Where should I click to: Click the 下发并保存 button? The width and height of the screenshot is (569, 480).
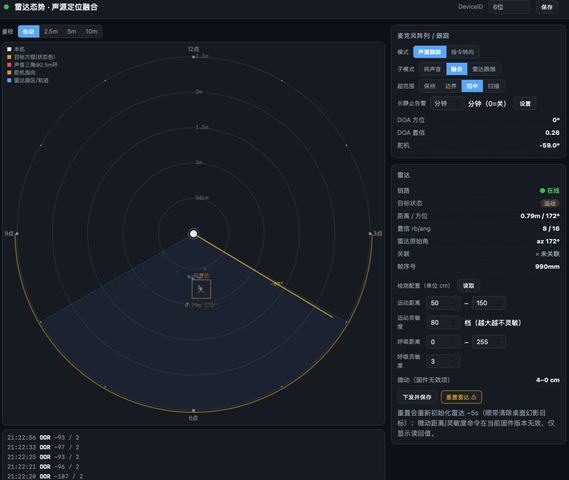point(417,397)
